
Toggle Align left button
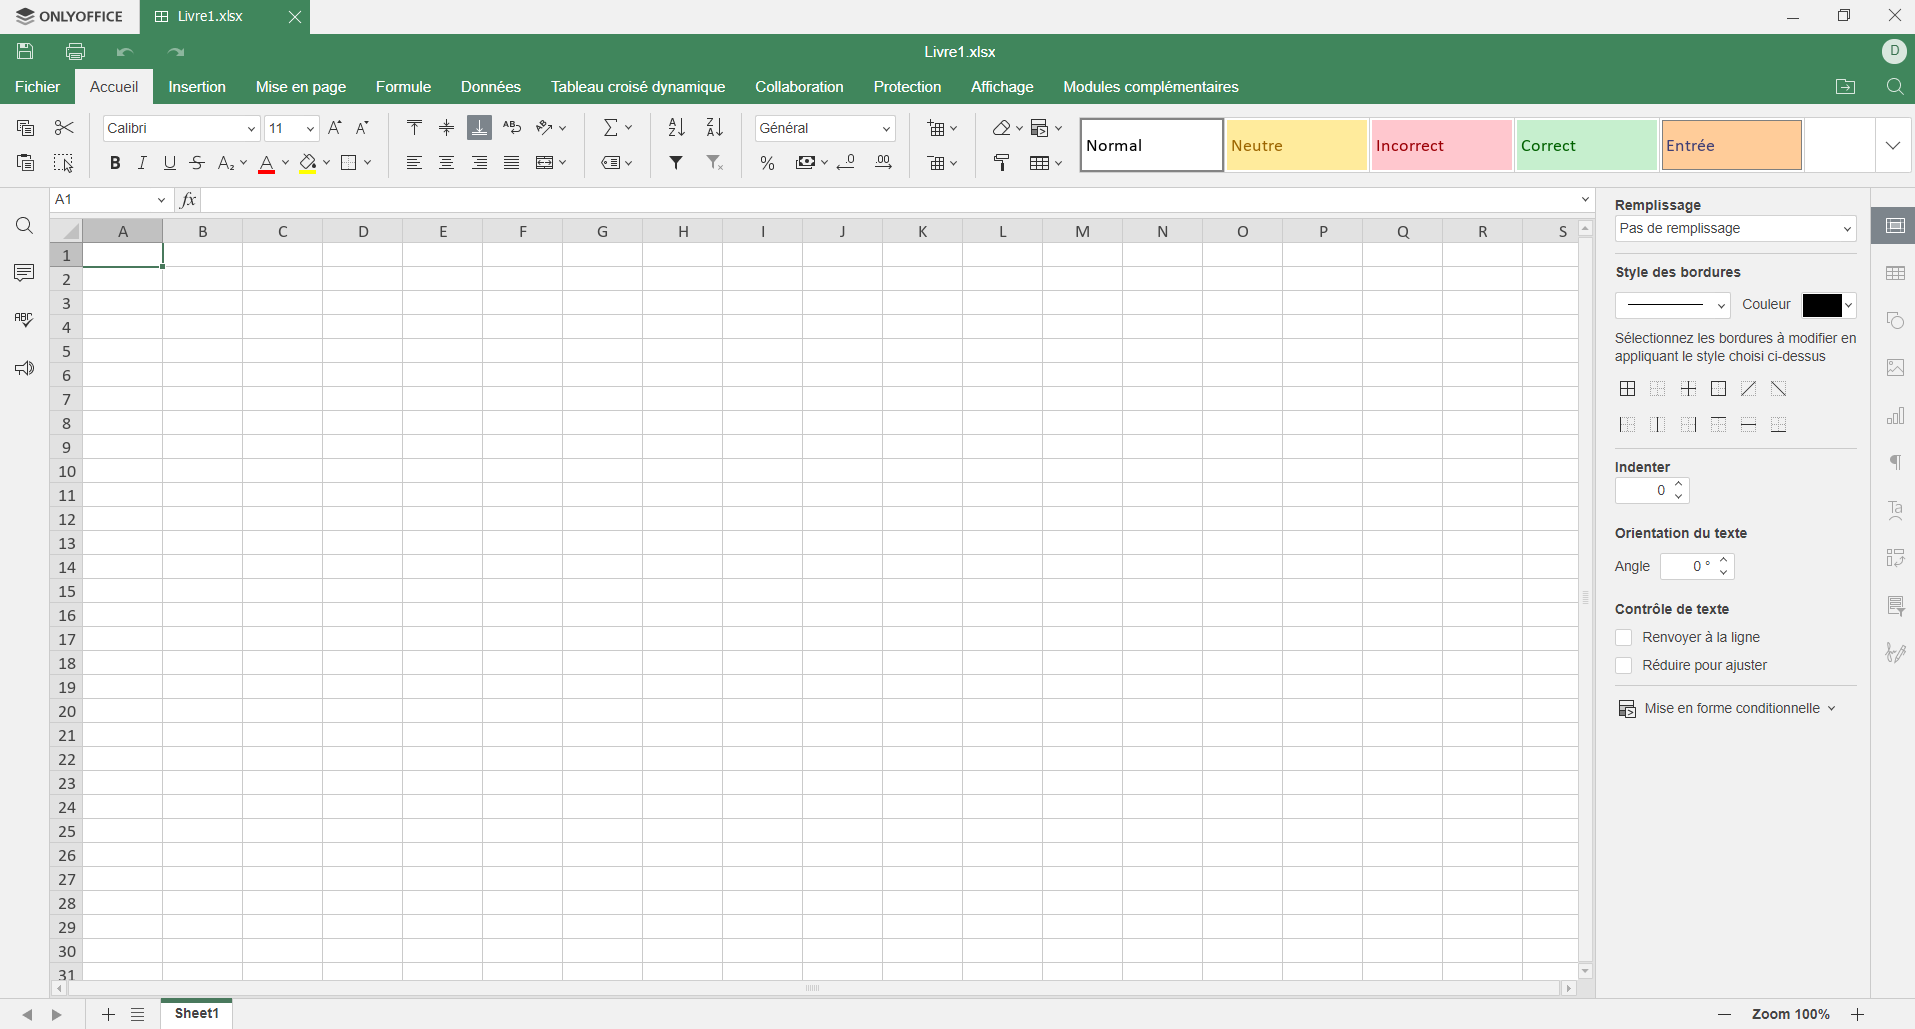[x=414, y=163]
